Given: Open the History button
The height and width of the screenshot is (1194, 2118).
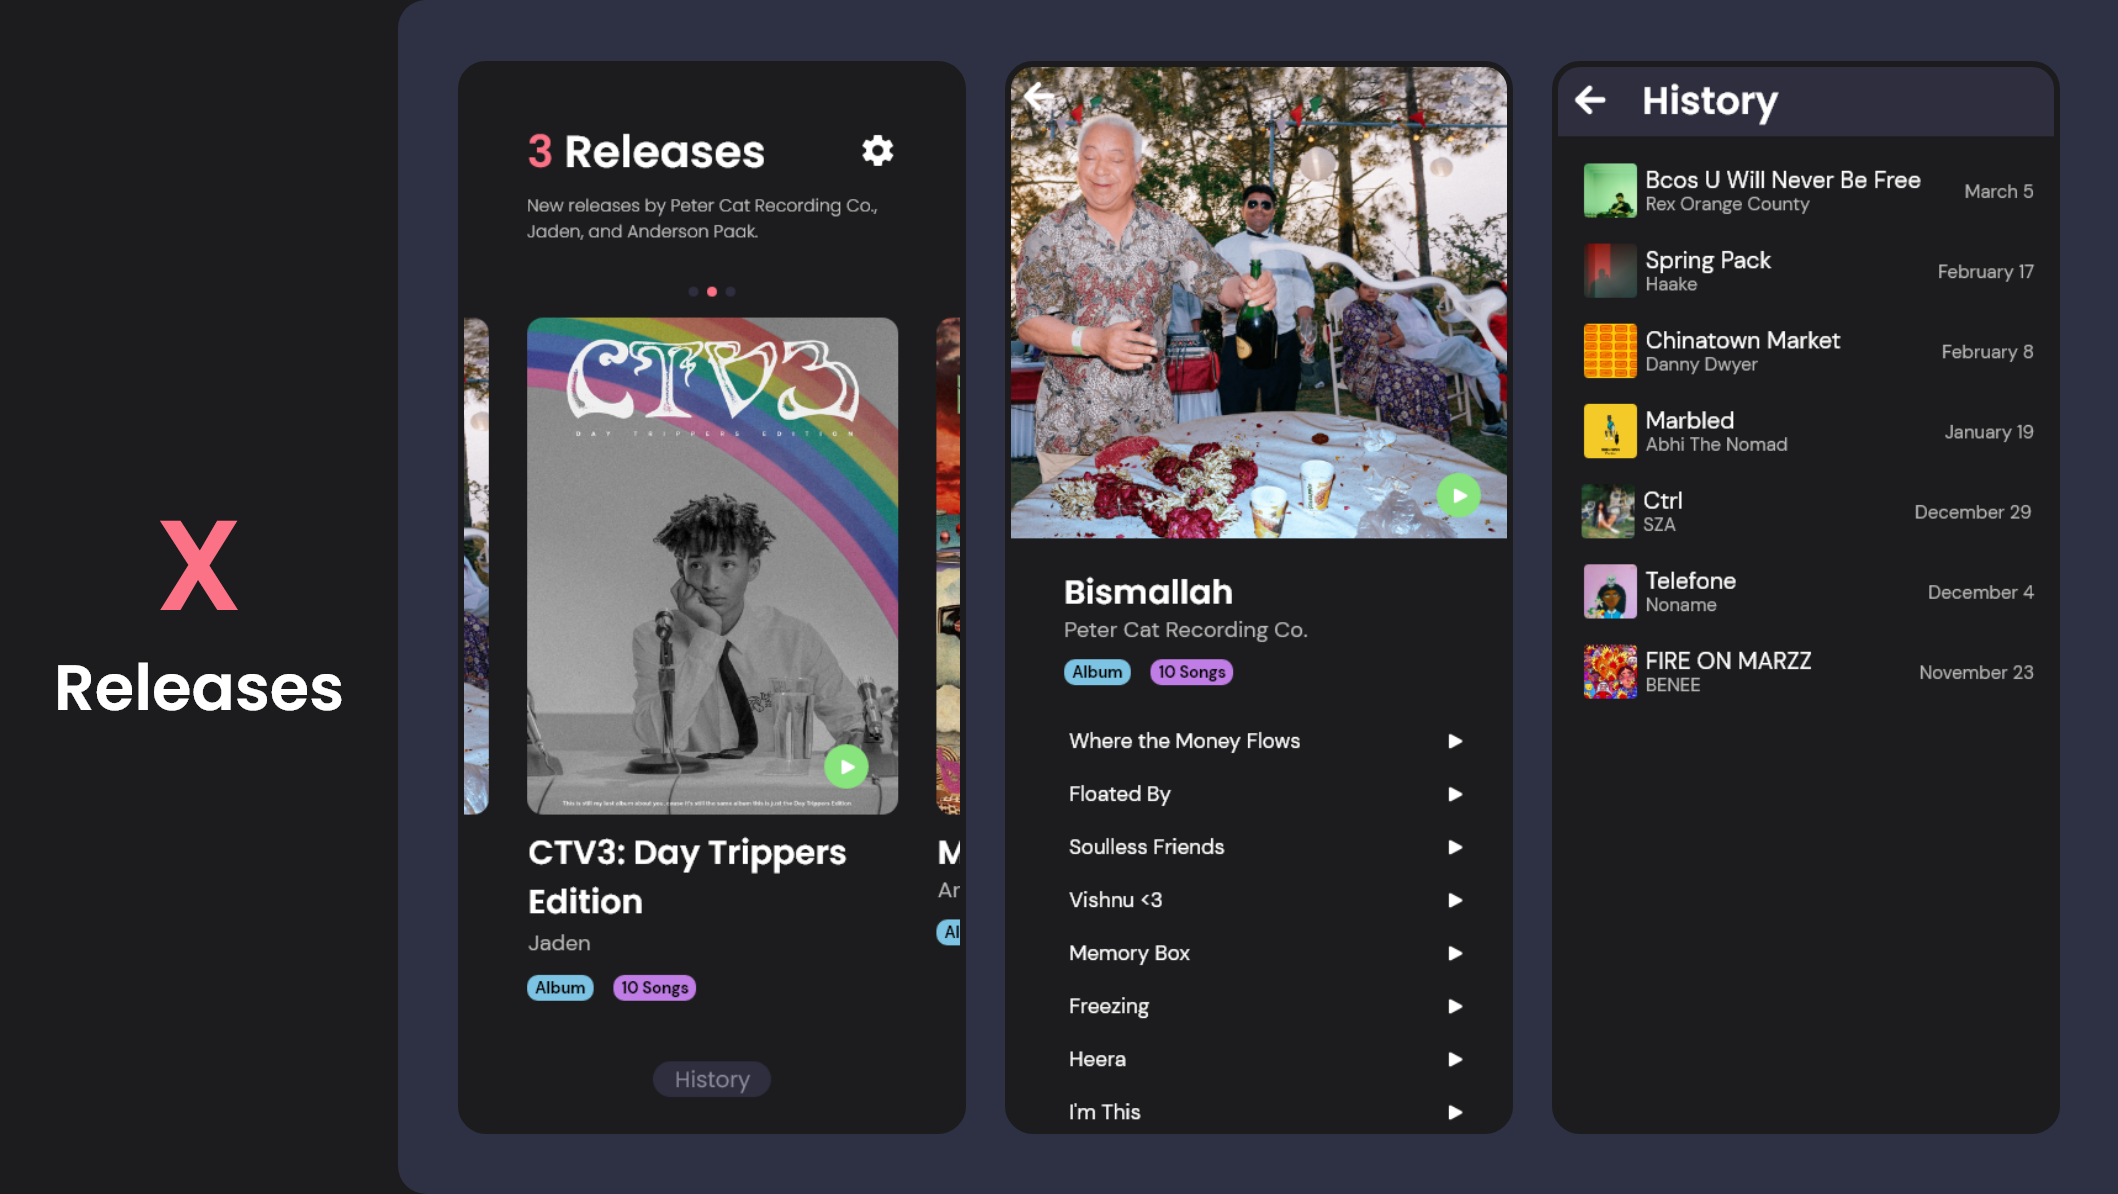Looking at the screenshot, I should [711, 1079].
